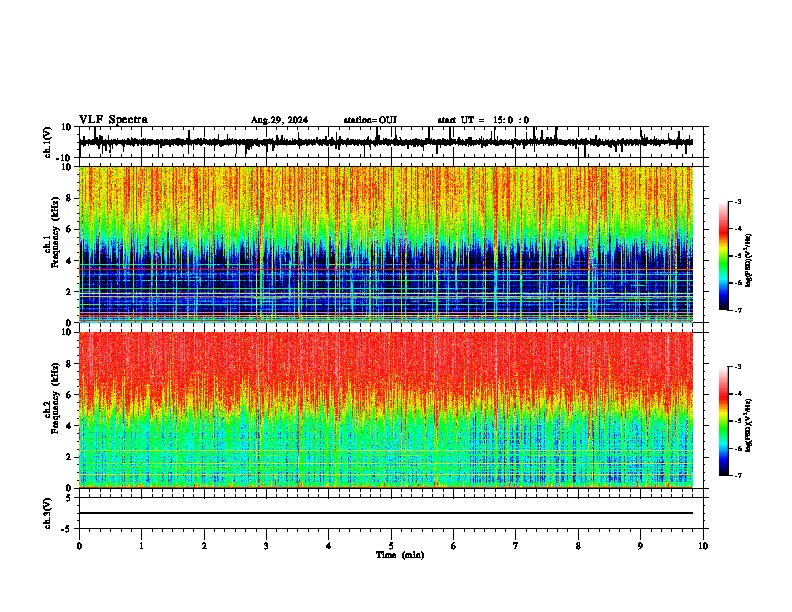The width and height of the screenshot is (792, 612).
Task: Click the ch.2 "Frequency (kHz)" axis label
Action: [55, 398]
